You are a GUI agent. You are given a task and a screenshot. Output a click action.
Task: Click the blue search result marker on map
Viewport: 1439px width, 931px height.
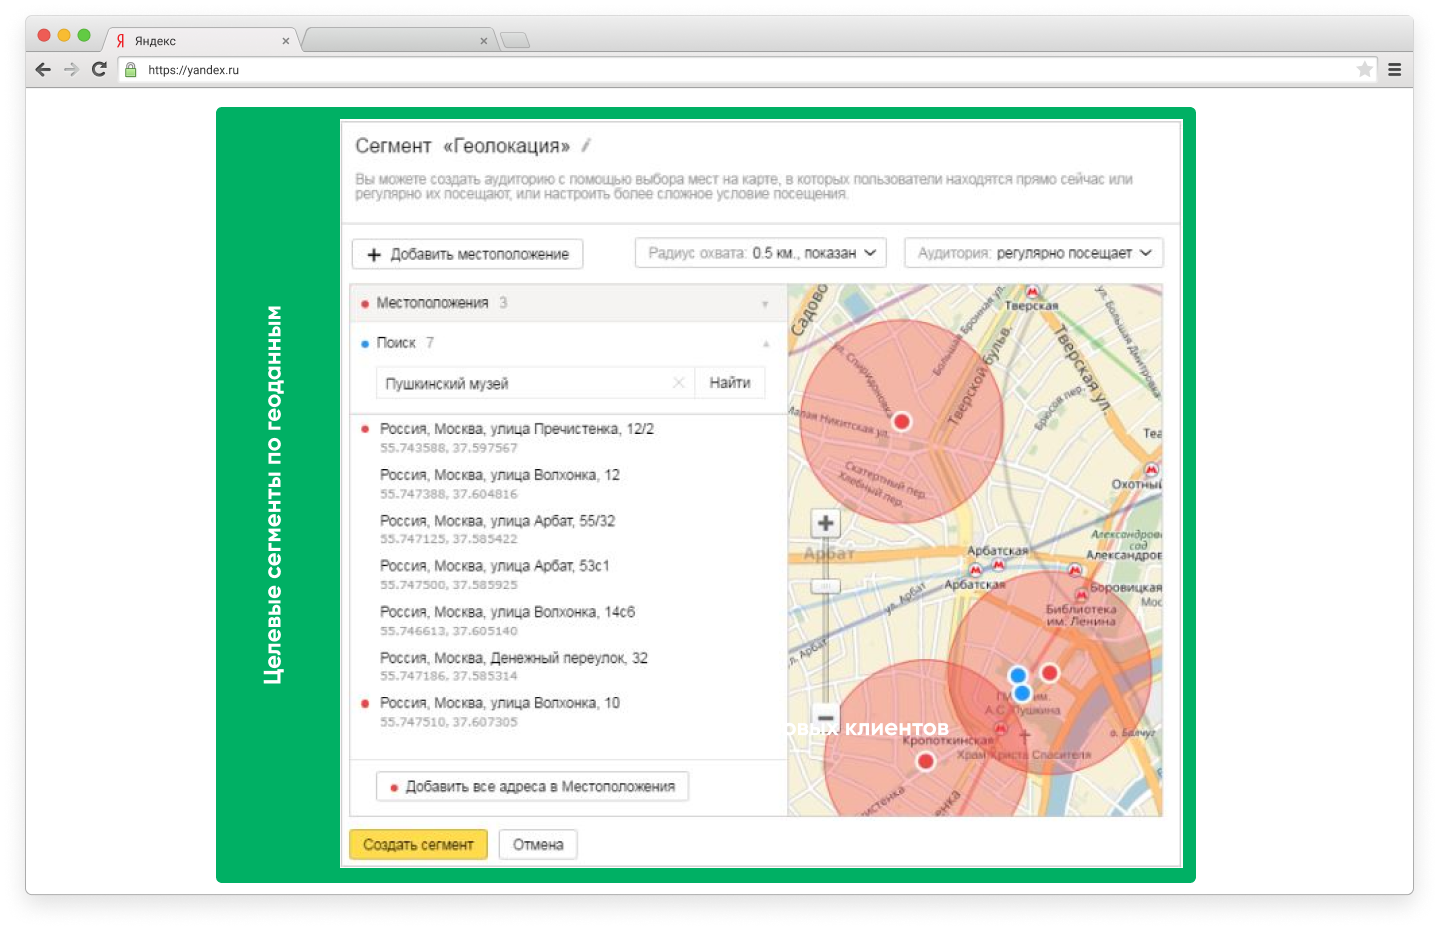pyautogui.click(x=1018, y=676)
